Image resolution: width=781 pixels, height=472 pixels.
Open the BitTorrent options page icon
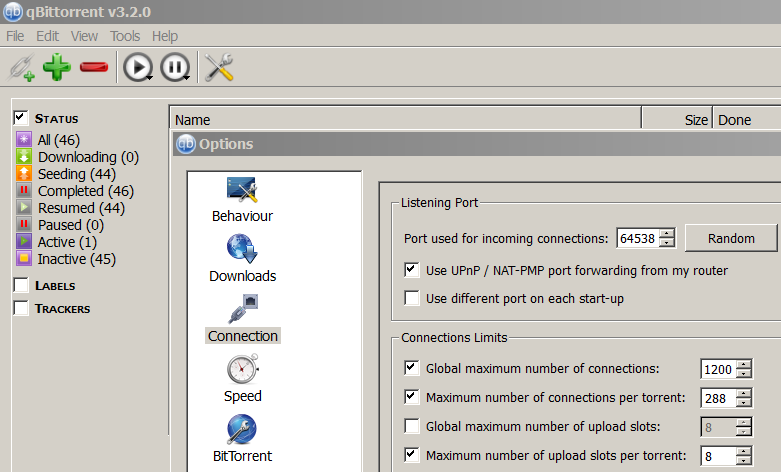click(x=242, y=429)
